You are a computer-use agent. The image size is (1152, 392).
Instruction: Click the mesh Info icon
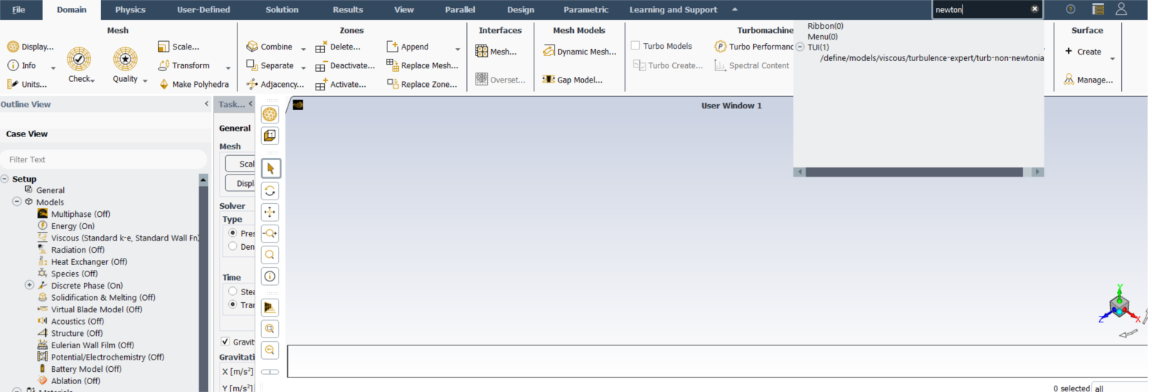[13, 65]
